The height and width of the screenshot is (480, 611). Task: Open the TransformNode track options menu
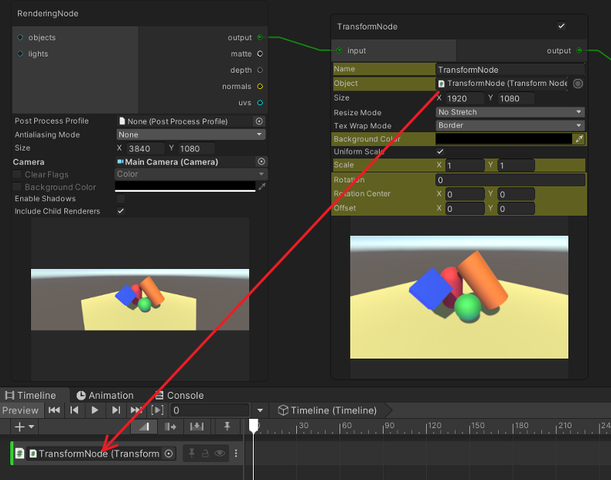pos(236,454)
